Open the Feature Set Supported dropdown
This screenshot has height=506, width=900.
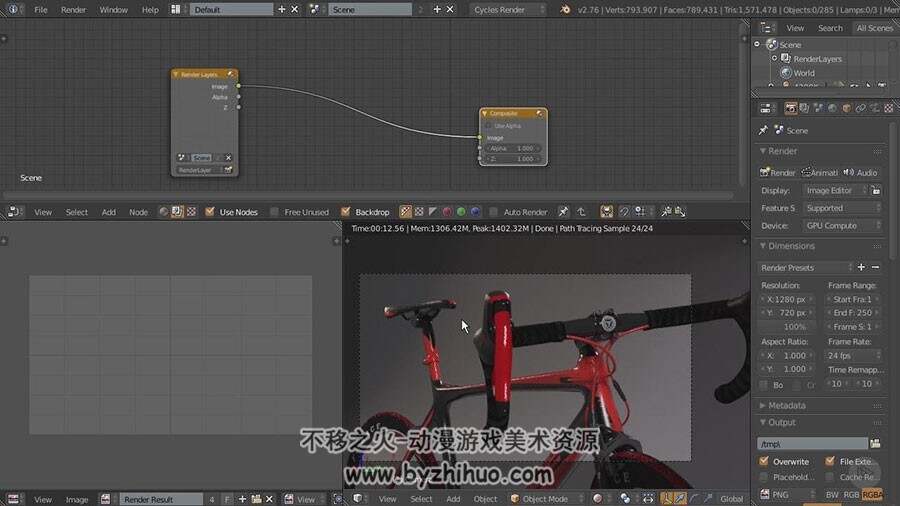click(842, 208)
